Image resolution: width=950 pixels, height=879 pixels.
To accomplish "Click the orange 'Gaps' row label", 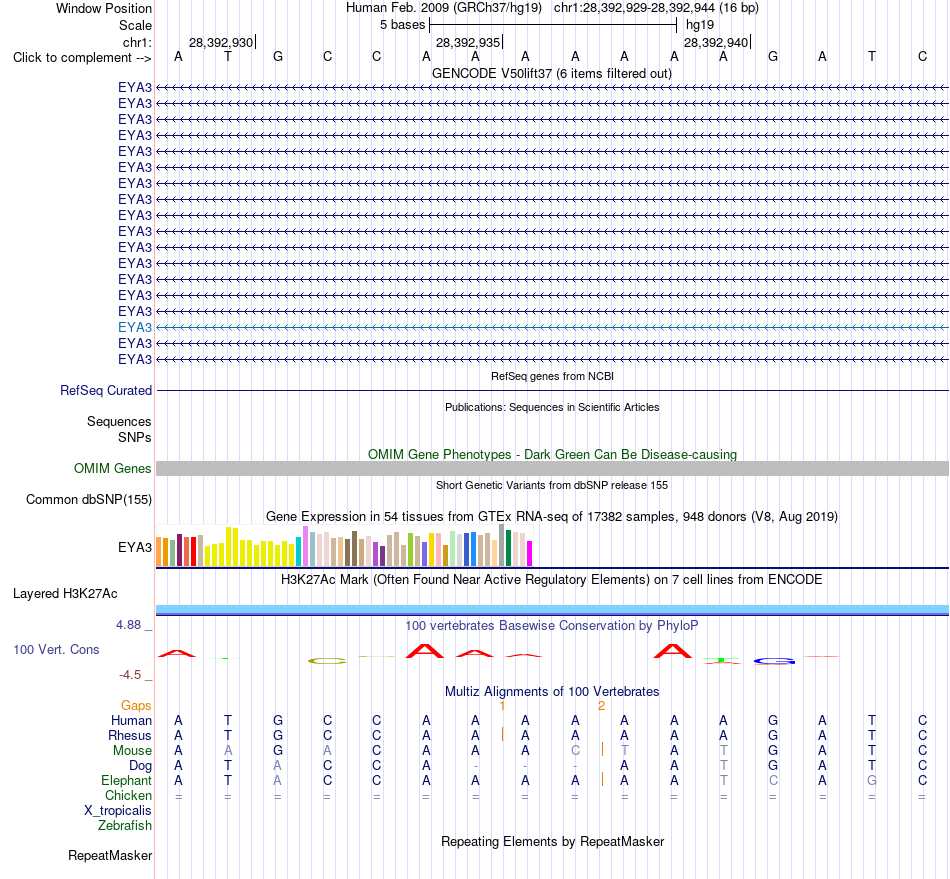I will pyautogui.click(x=136, y=705).
